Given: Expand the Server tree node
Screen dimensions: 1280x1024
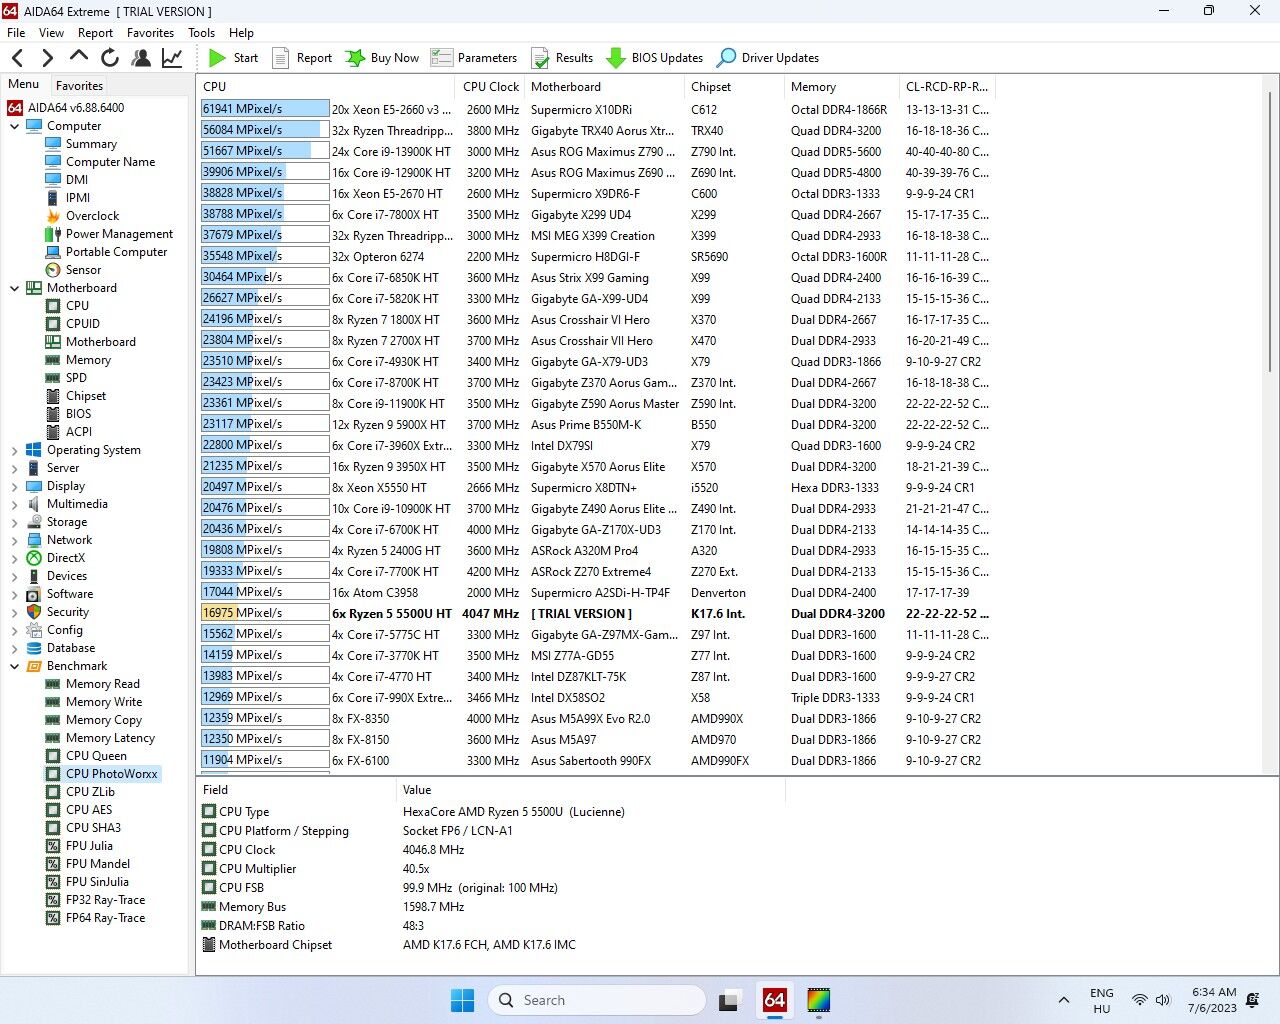Looking at the screenshot, I should tap(14, 468).
